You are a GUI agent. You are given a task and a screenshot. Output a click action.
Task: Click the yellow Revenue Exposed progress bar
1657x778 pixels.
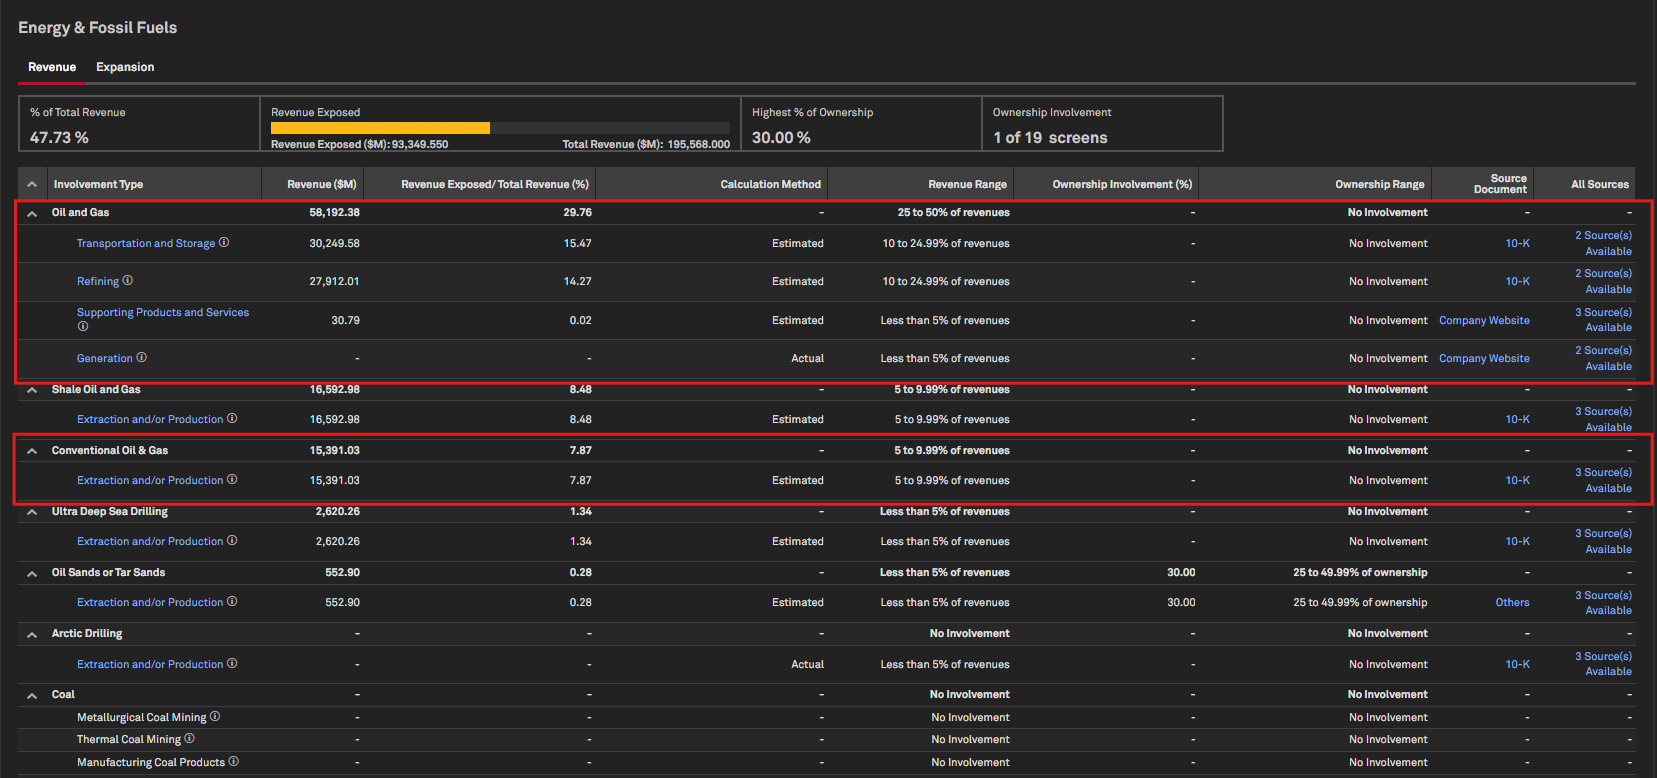(x=380, y=128)
